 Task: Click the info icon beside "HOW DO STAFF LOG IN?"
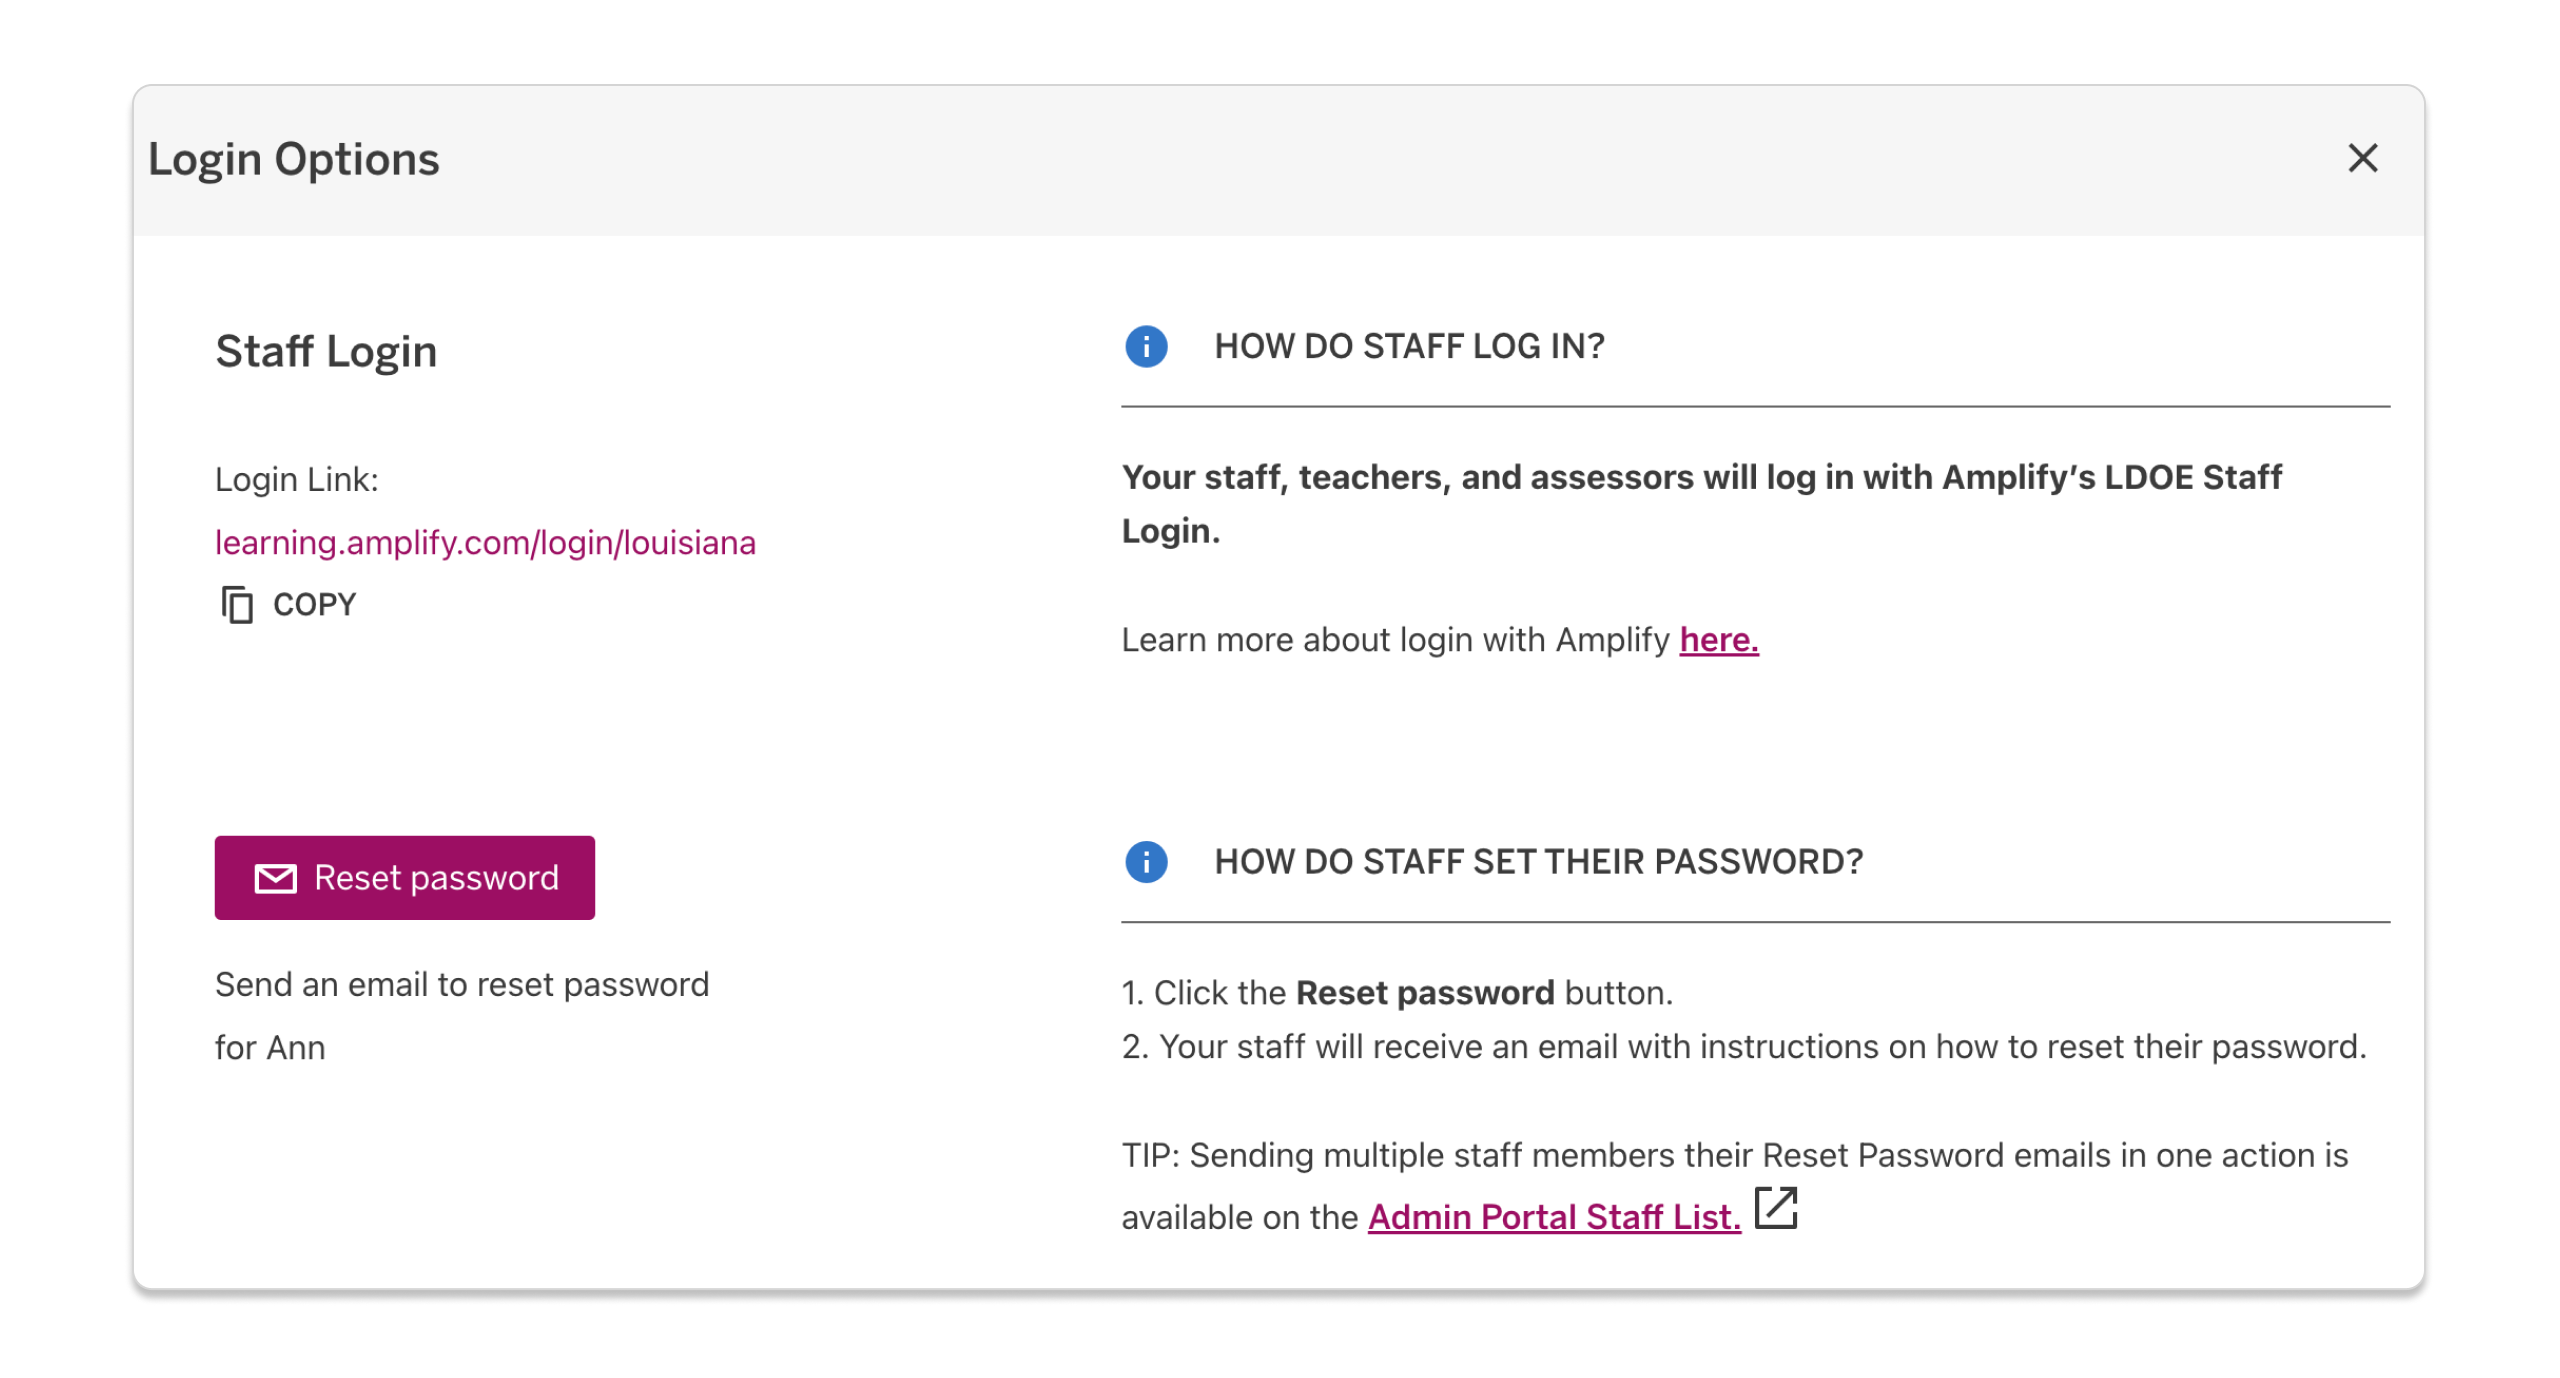(x=1146, y=347)
